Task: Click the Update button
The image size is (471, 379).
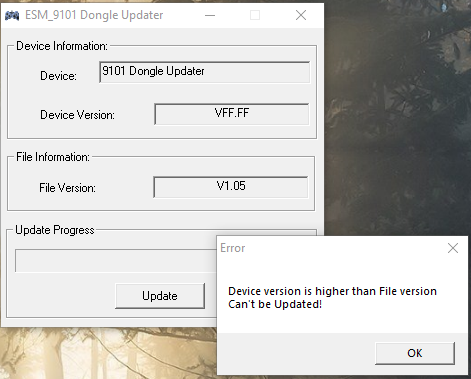Action: point(160,296)
